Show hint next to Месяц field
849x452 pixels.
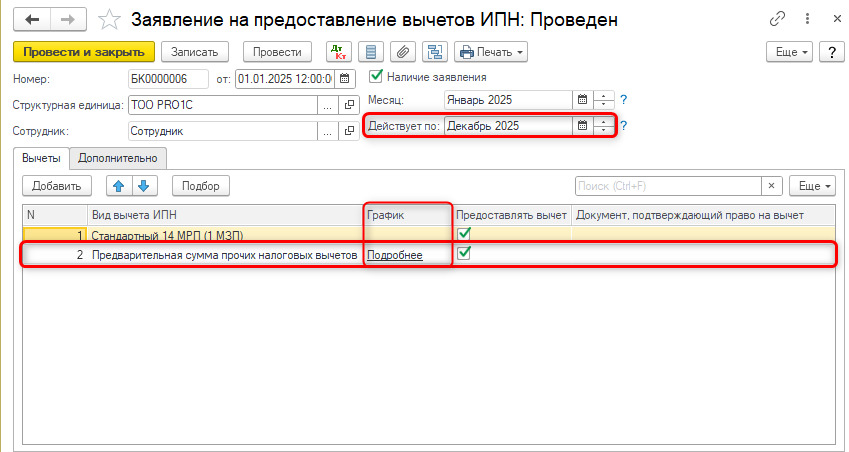point(623,100)
